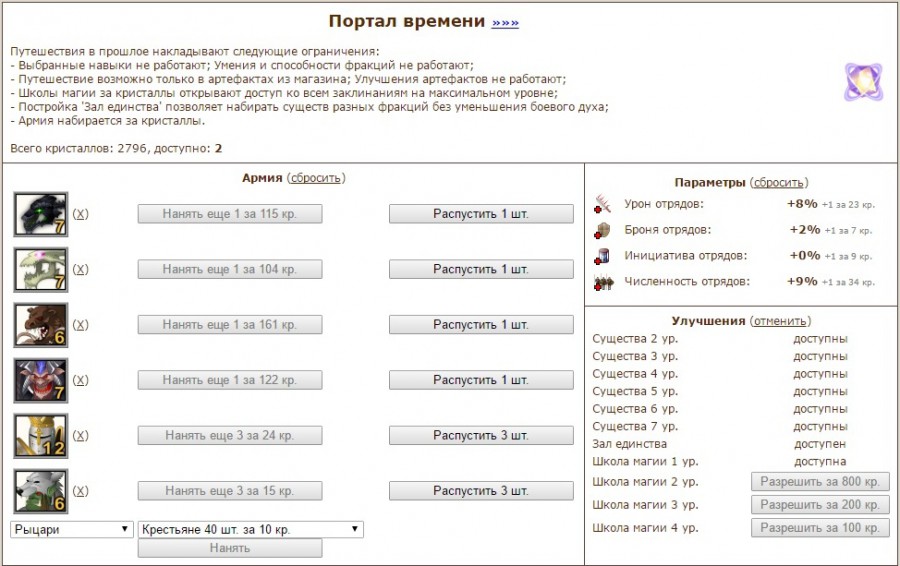Dismiss 3 units of wolf riders

tap(481, 491)
